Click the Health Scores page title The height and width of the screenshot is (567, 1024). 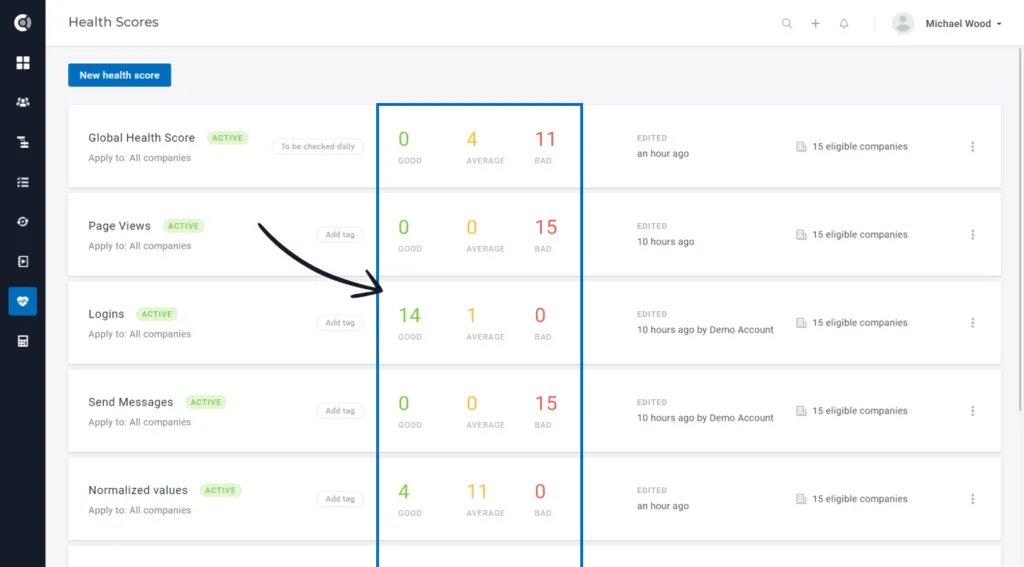(114, 22)
